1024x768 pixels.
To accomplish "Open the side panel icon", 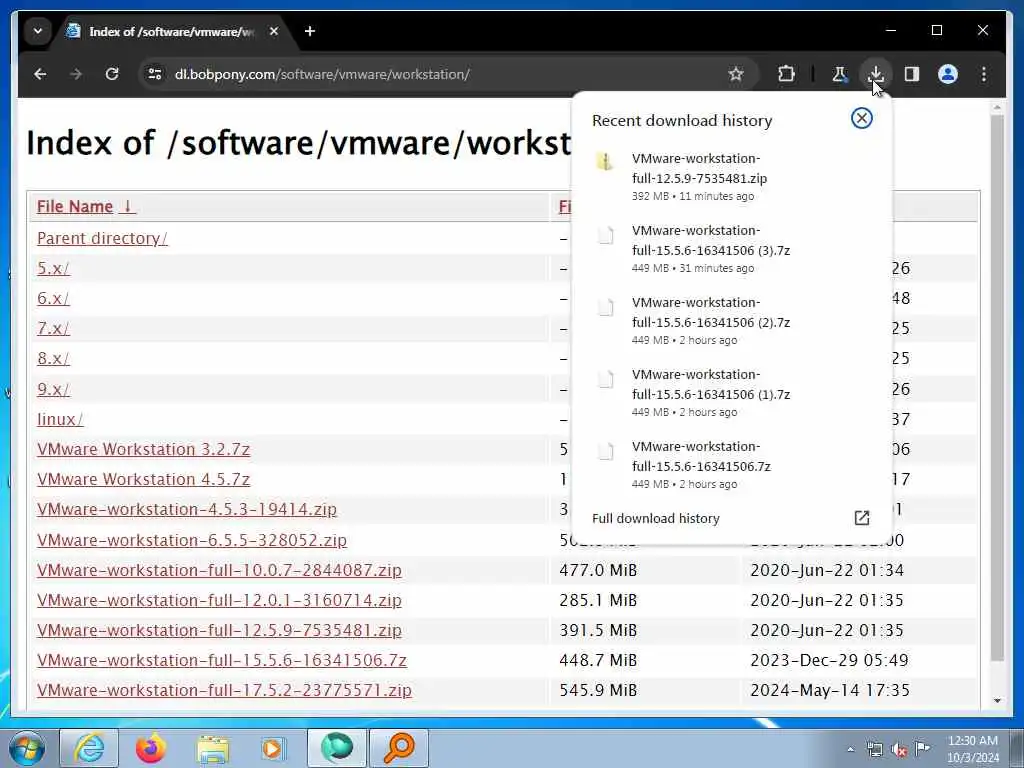I will click(x=912, y=74).
